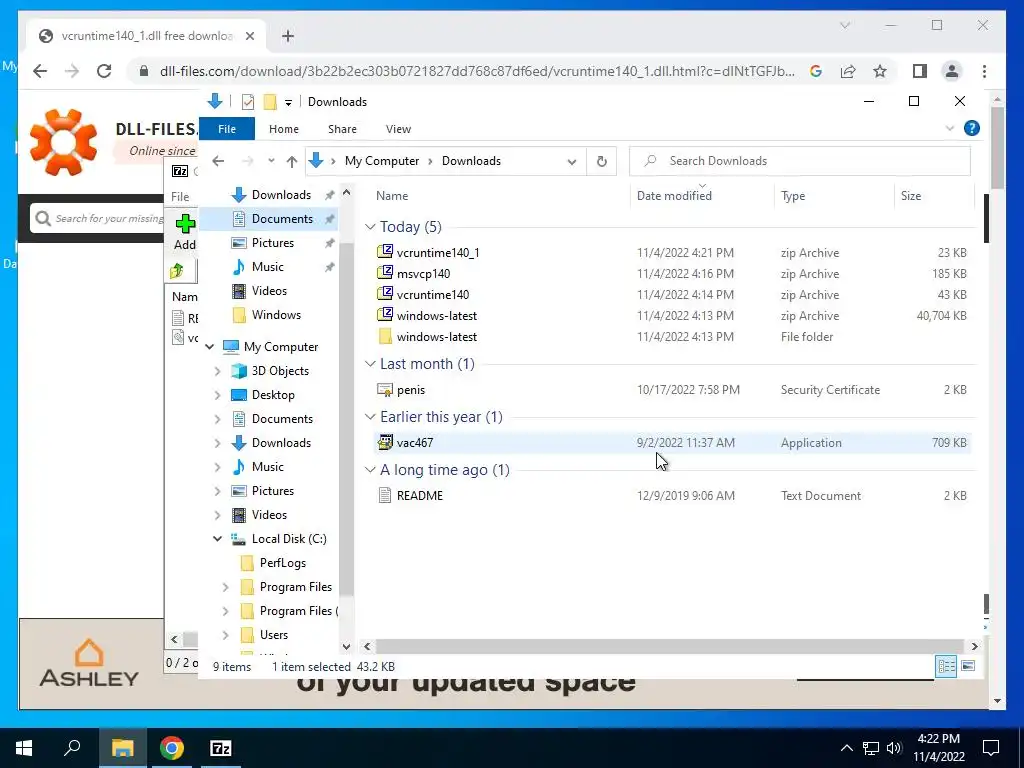Expand the 3D Objects tree node
1024x768 pixels.
coord(217,371)
